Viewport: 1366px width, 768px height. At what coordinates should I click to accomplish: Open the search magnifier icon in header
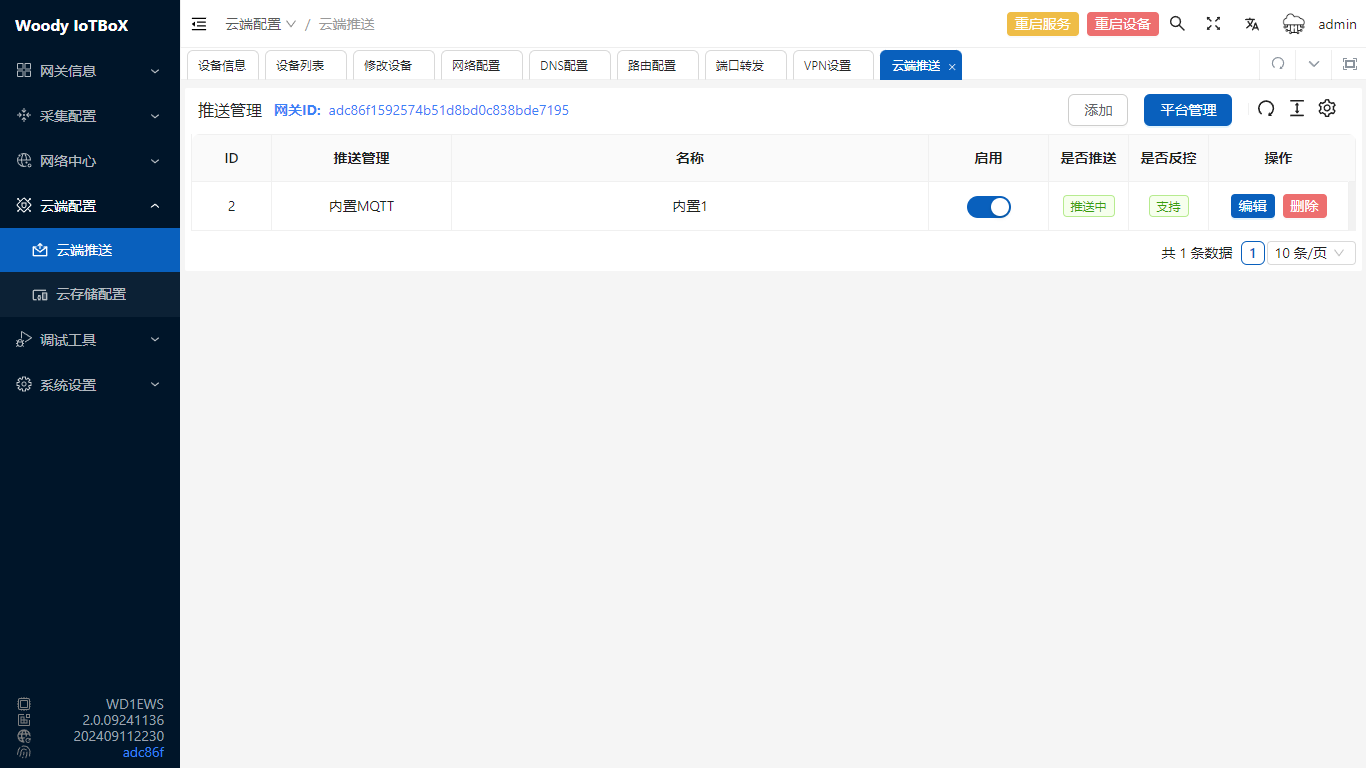[1177, 24]
